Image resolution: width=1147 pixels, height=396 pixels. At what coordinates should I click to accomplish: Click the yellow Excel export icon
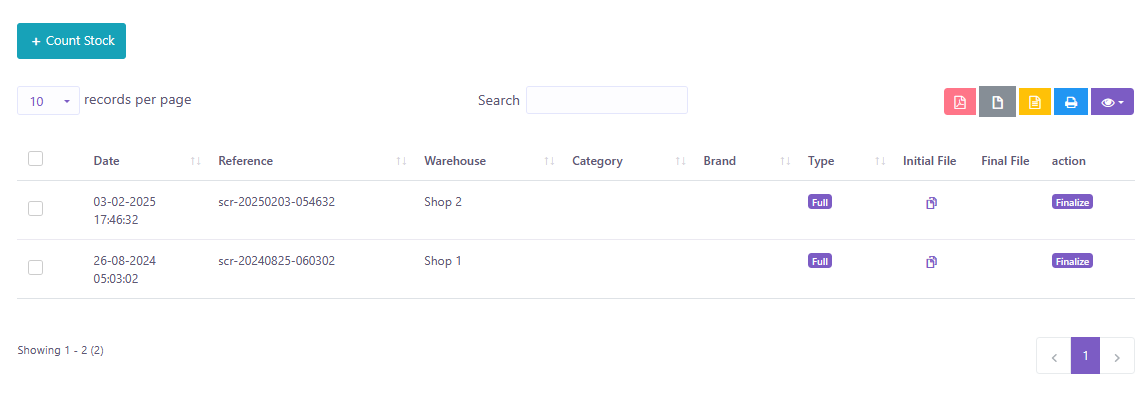tap(1034, 102)
